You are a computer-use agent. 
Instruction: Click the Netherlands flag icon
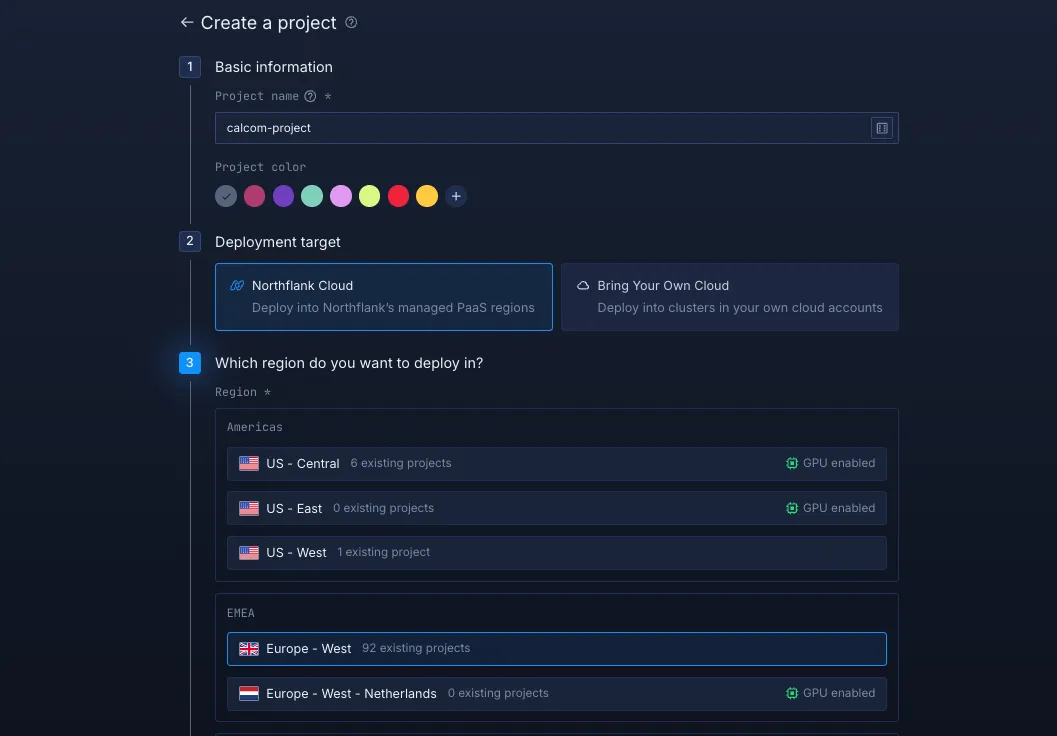[249, 694]
